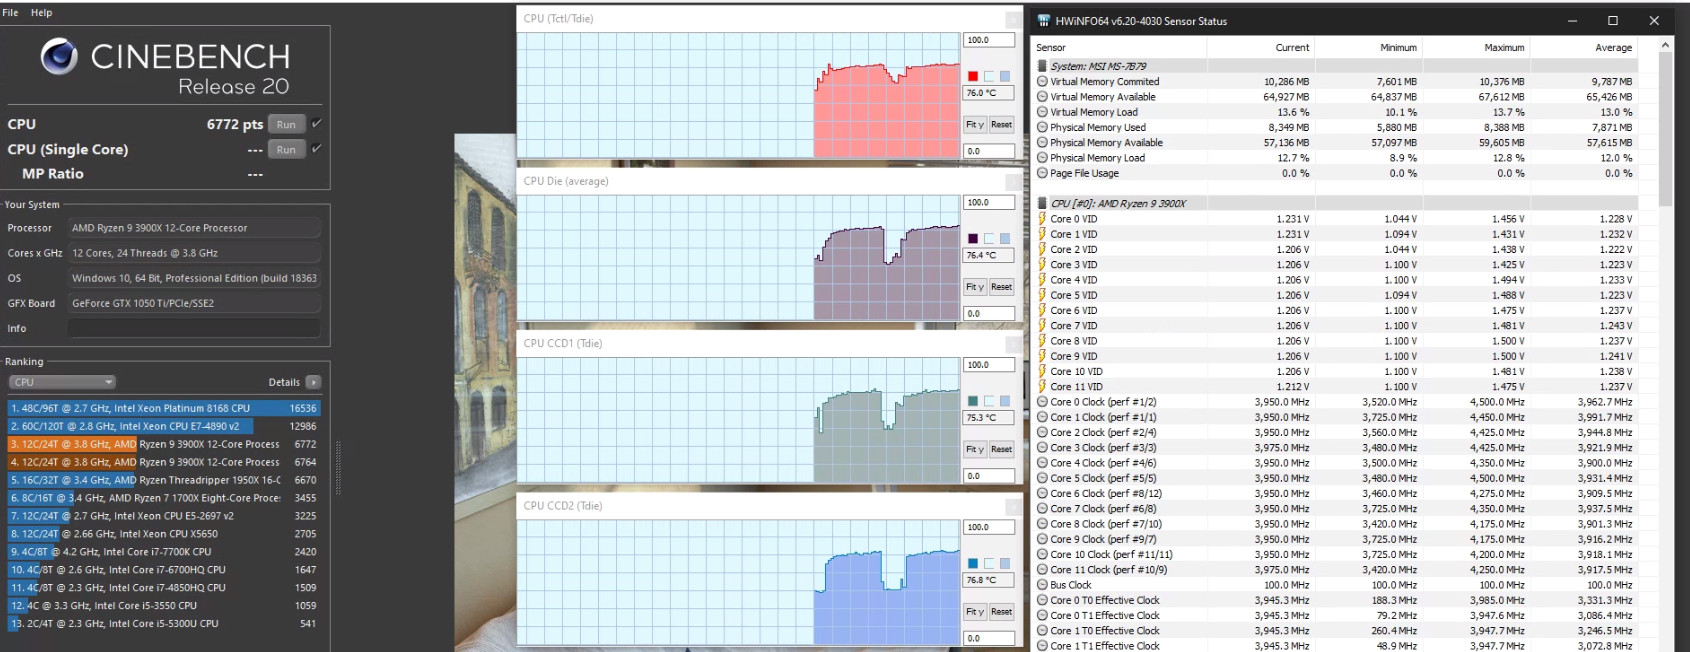Edit the 100.0 max field in CPU CCD2 graph
The width and height of the screenshot is (1690, 652).
(x=989, y=527)
